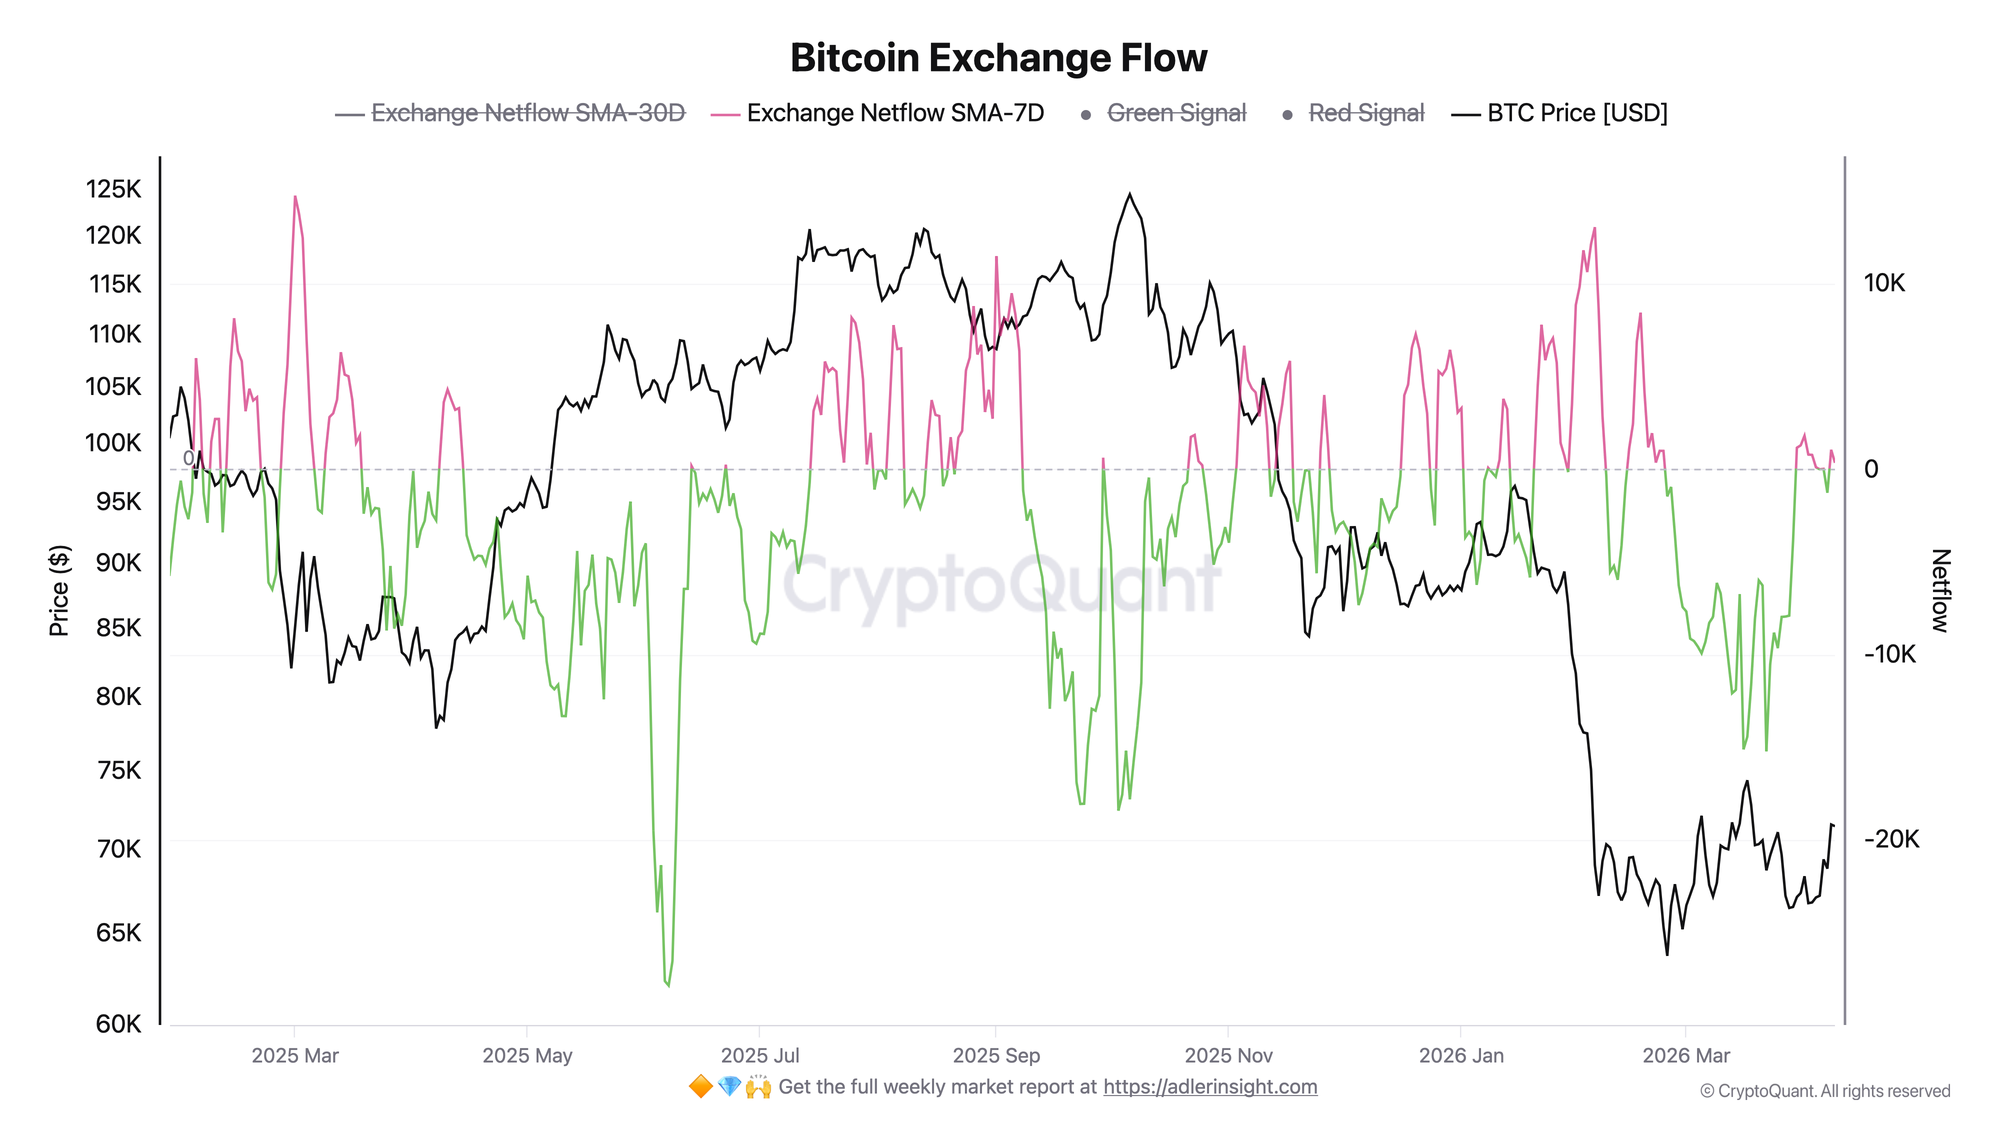2000x1125 pixels.
Task: Click the pink SMA-7D legend line swatch
Action: point(725,114)
